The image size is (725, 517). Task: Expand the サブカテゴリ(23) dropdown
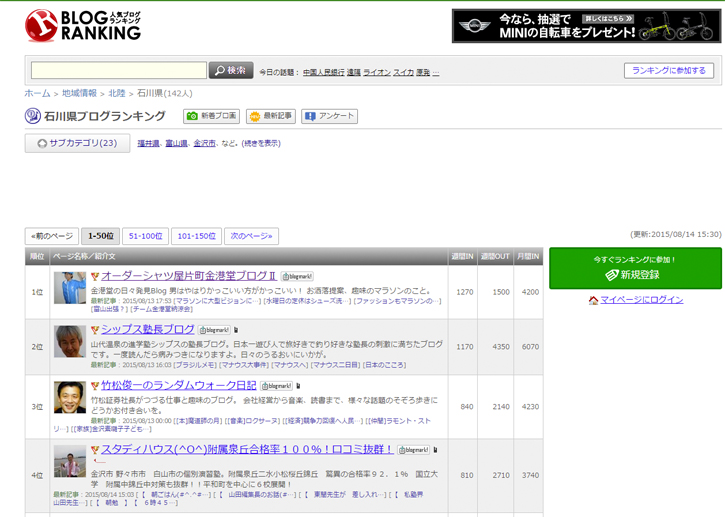click(x=77, y=143)
